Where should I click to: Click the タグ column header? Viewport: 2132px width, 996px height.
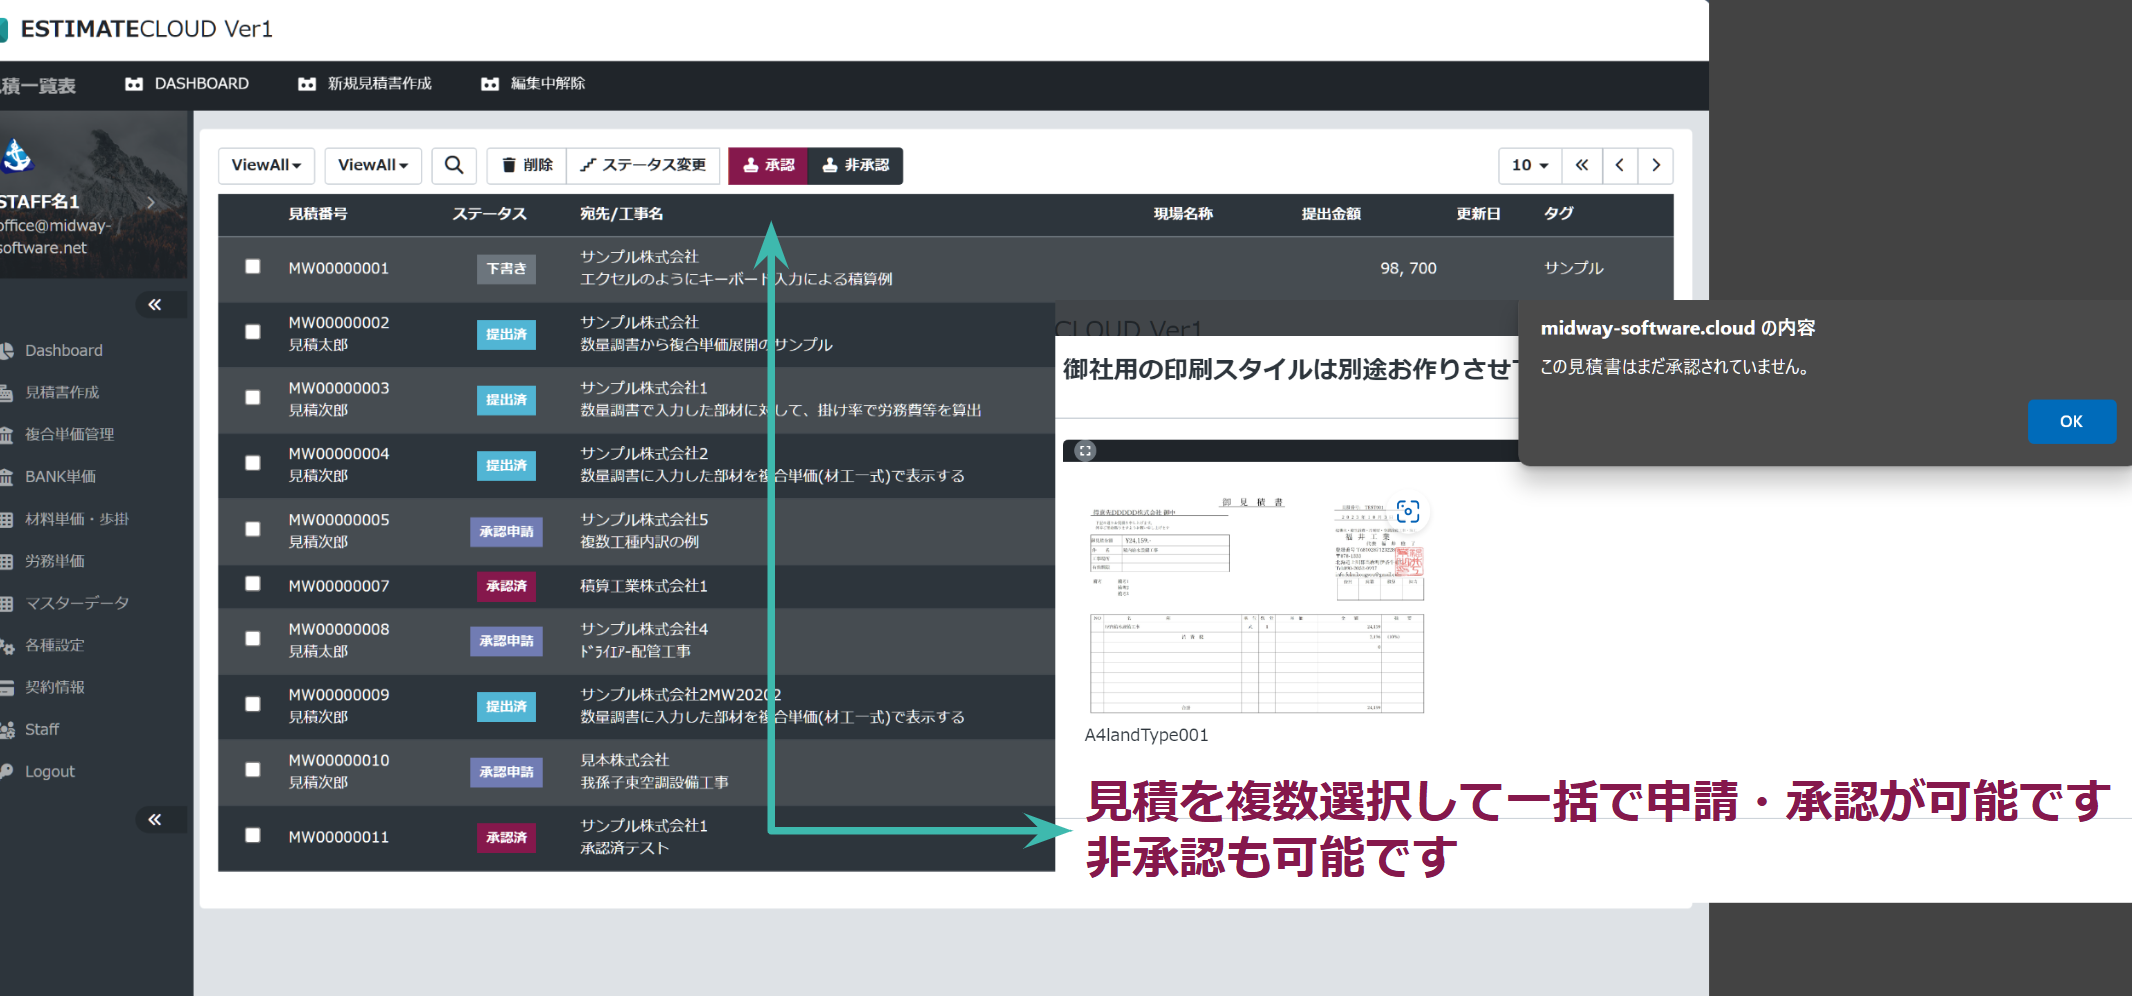pos(1558,214)
